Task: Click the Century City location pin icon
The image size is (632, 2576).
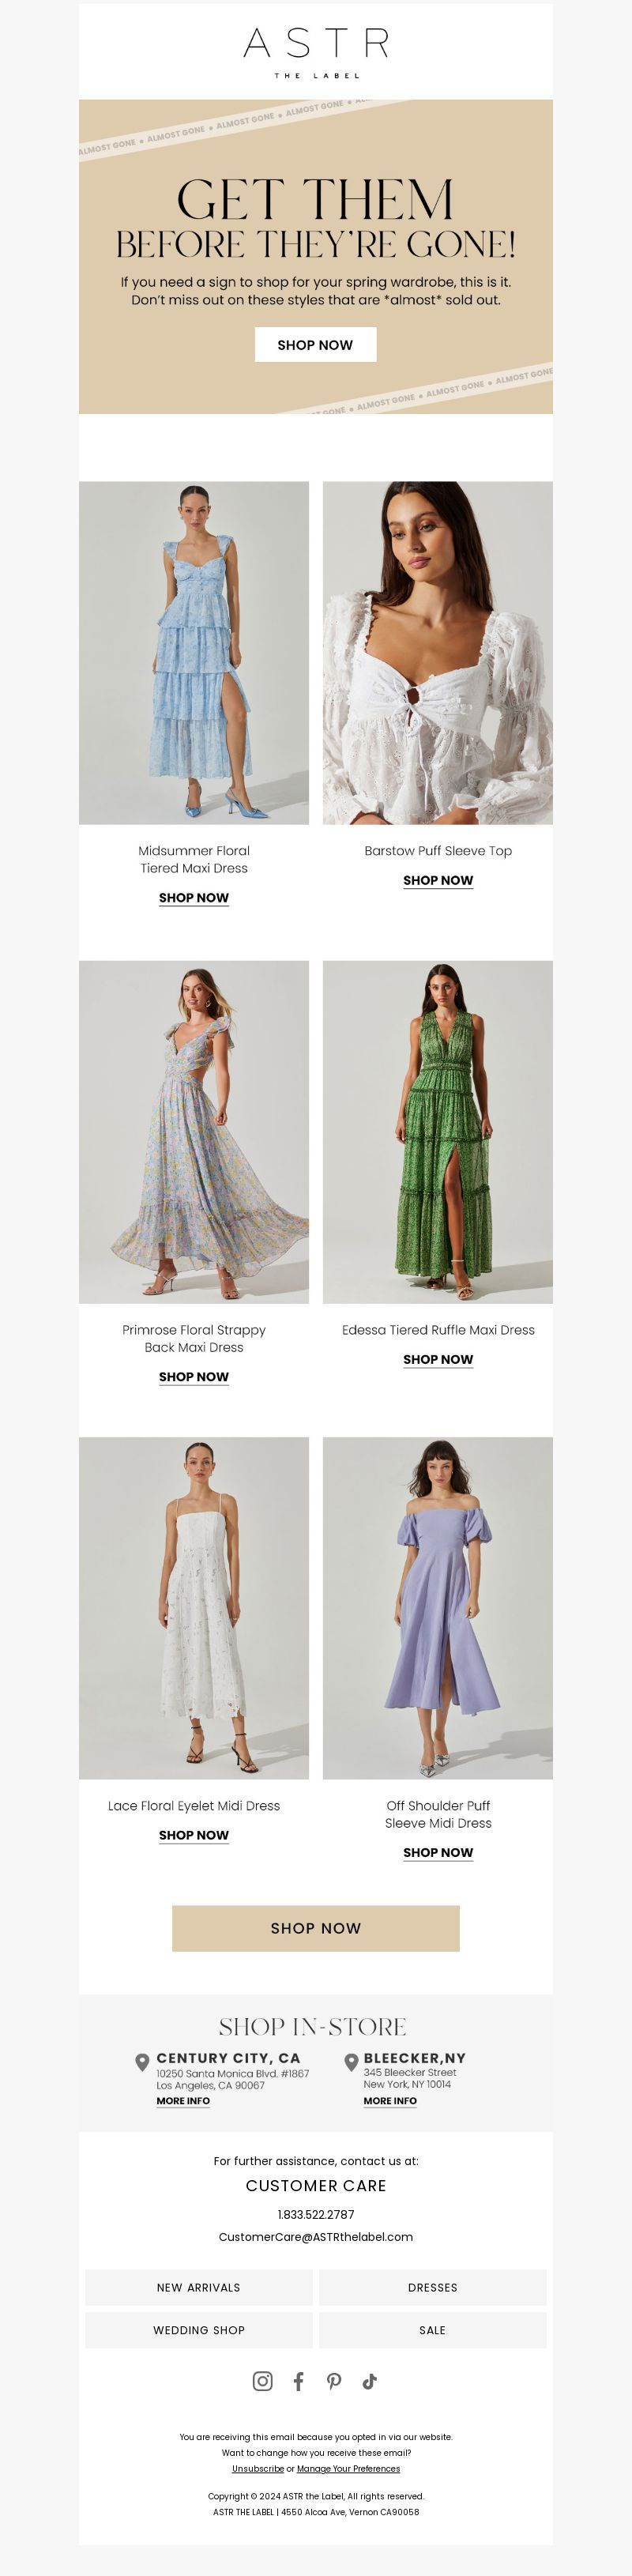Action: pyautogui.click(x=143, y=2062)
